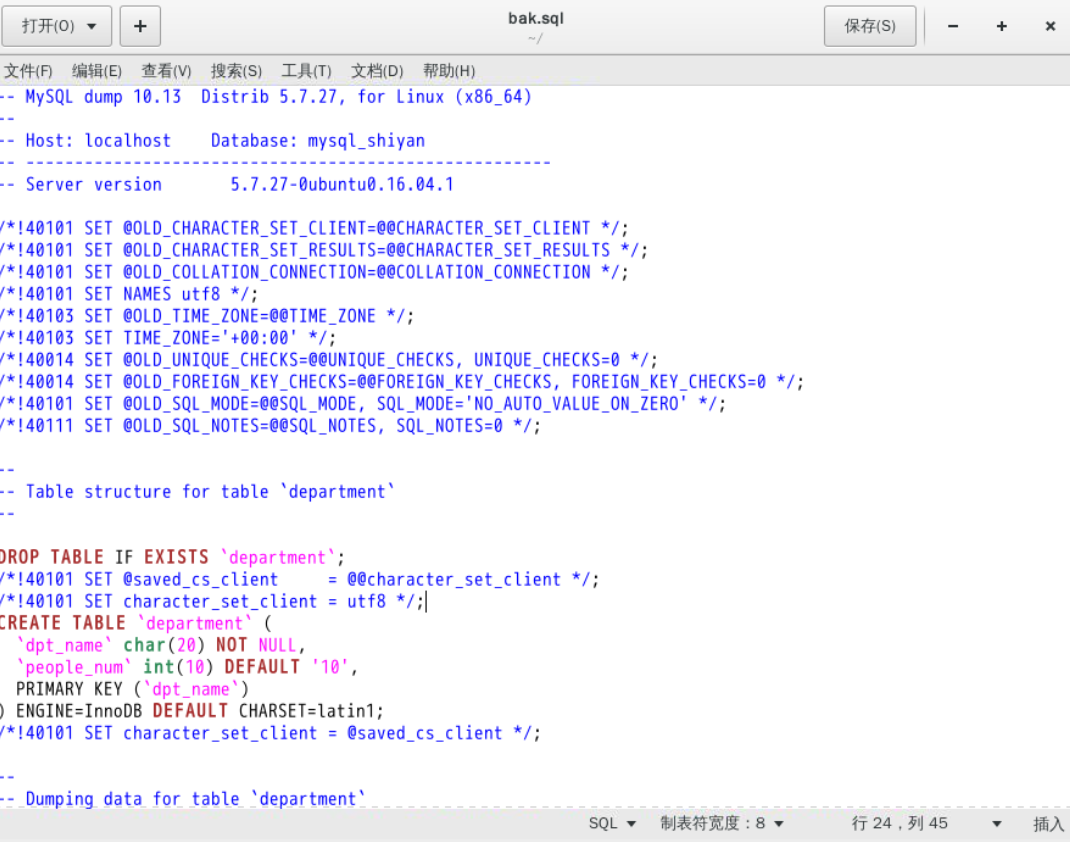The height and width of the screenshot is (842, 1070).
Task: Click the TIME_ZONE='+00:00' line
Action: 168,338
